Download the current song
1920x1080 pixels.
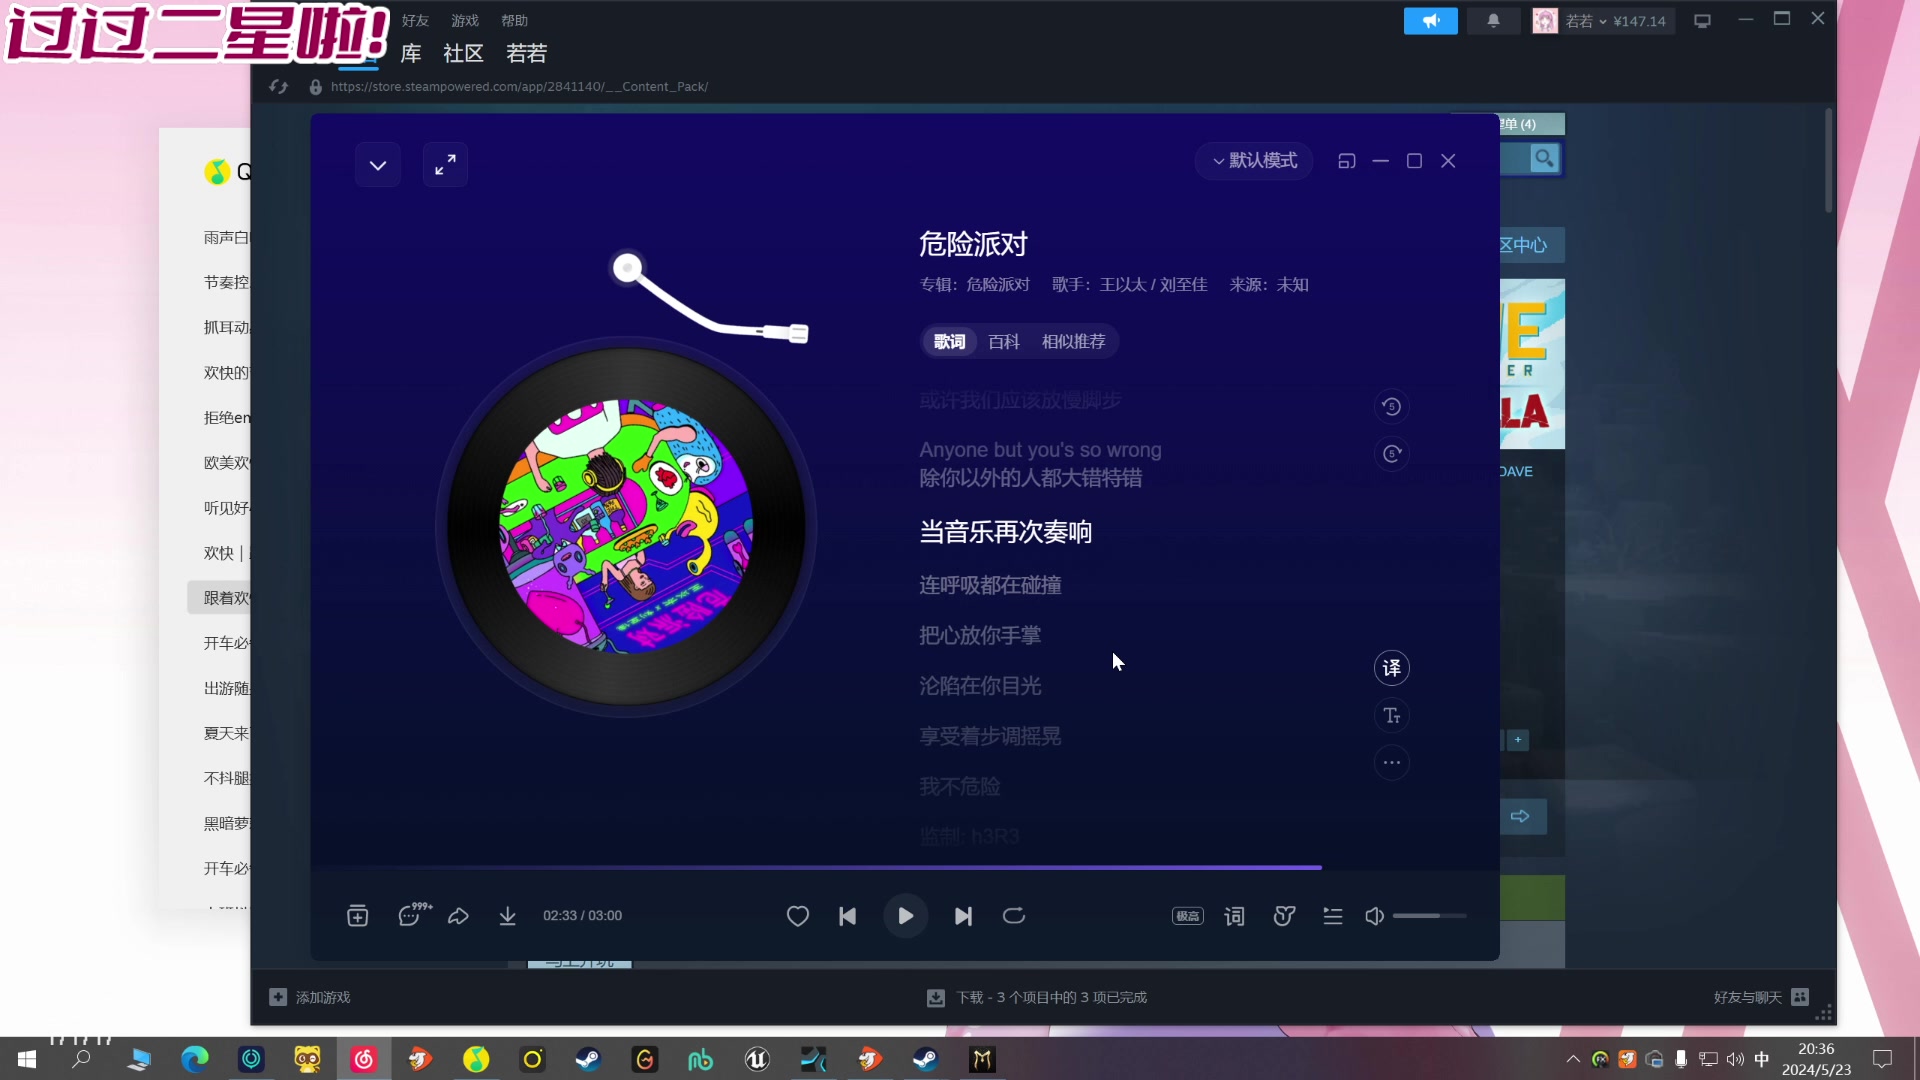pos(508,916)
